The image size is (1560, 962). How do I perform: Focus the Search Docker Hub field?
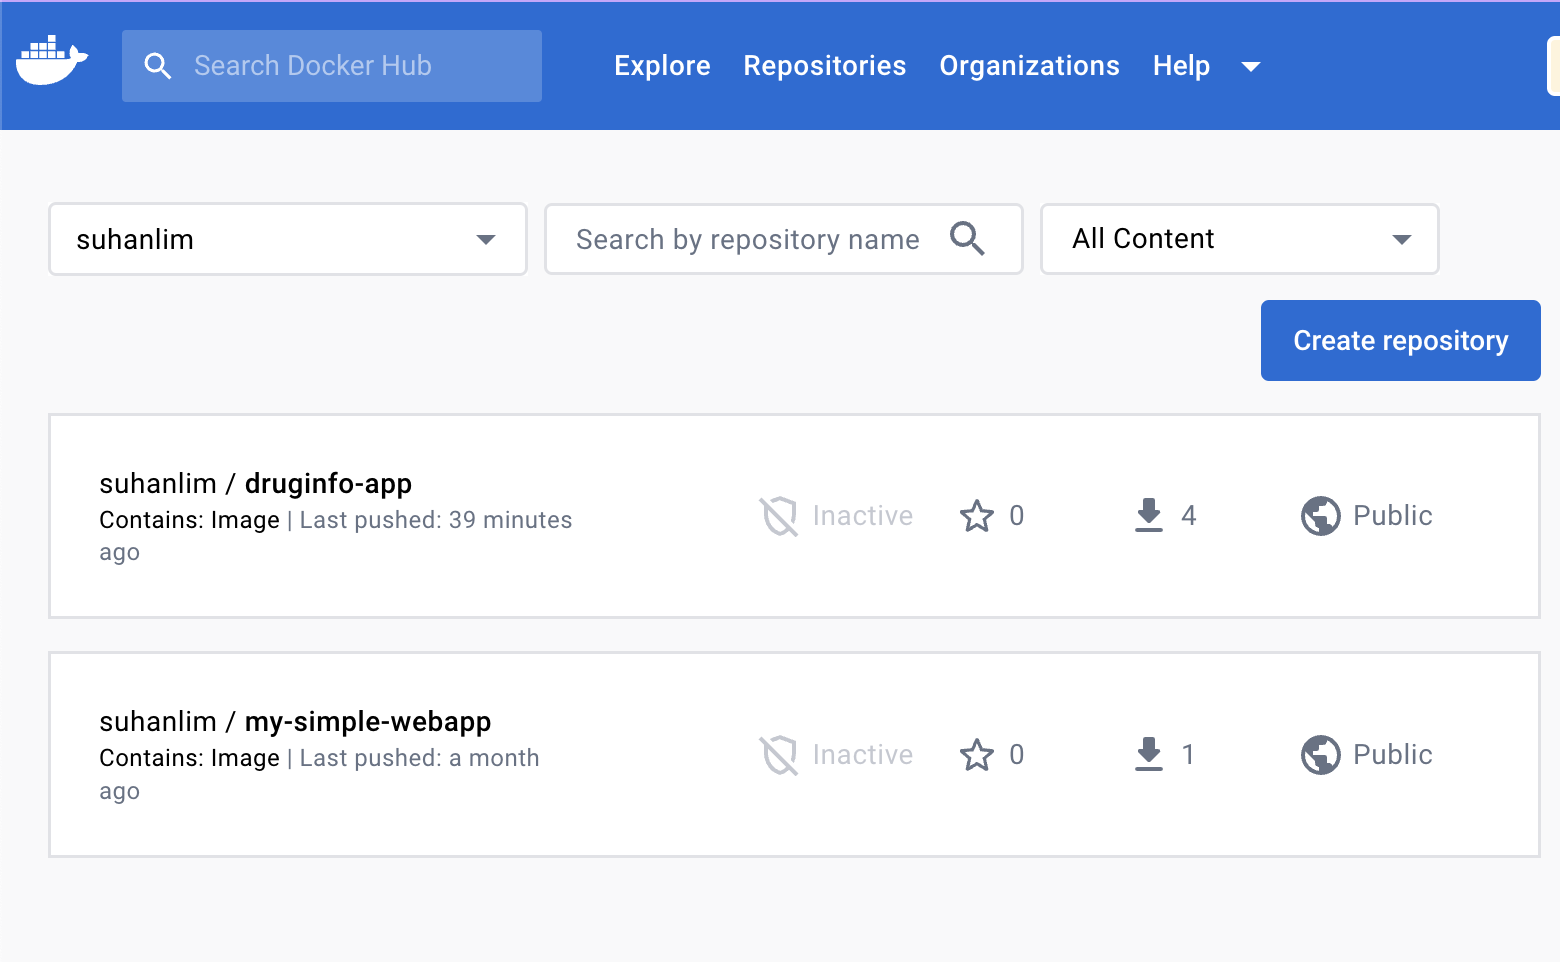pos(332,66)
